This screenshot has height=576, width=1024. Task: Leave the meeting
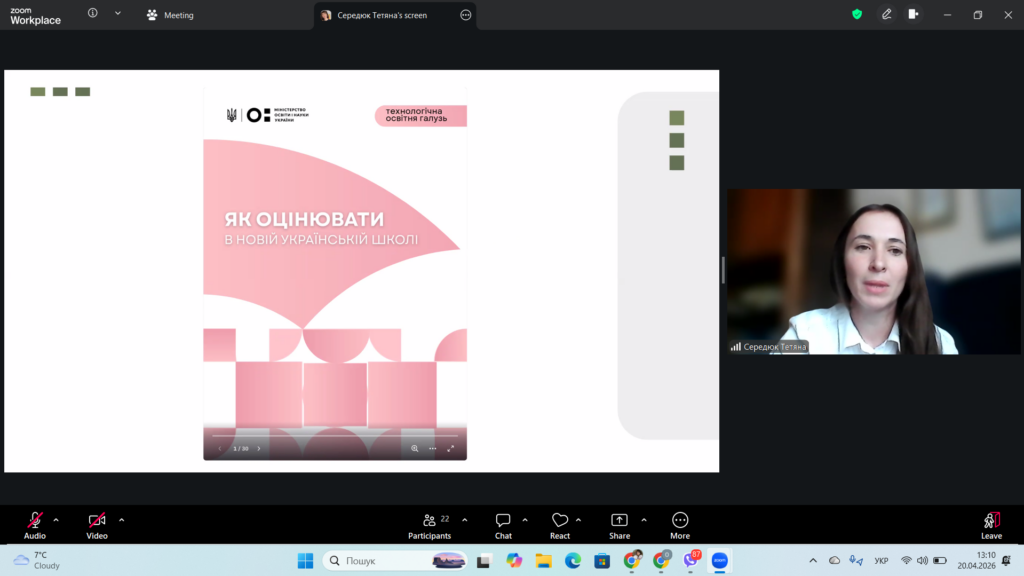coord(991,525)
